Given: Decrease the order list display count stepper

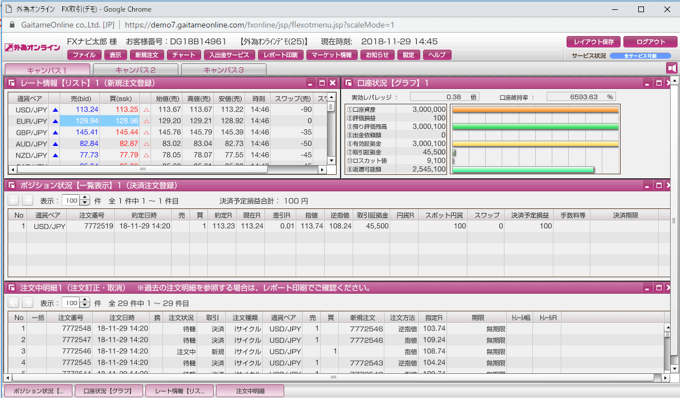Looking at the screenshot, I should click(85, 305).
